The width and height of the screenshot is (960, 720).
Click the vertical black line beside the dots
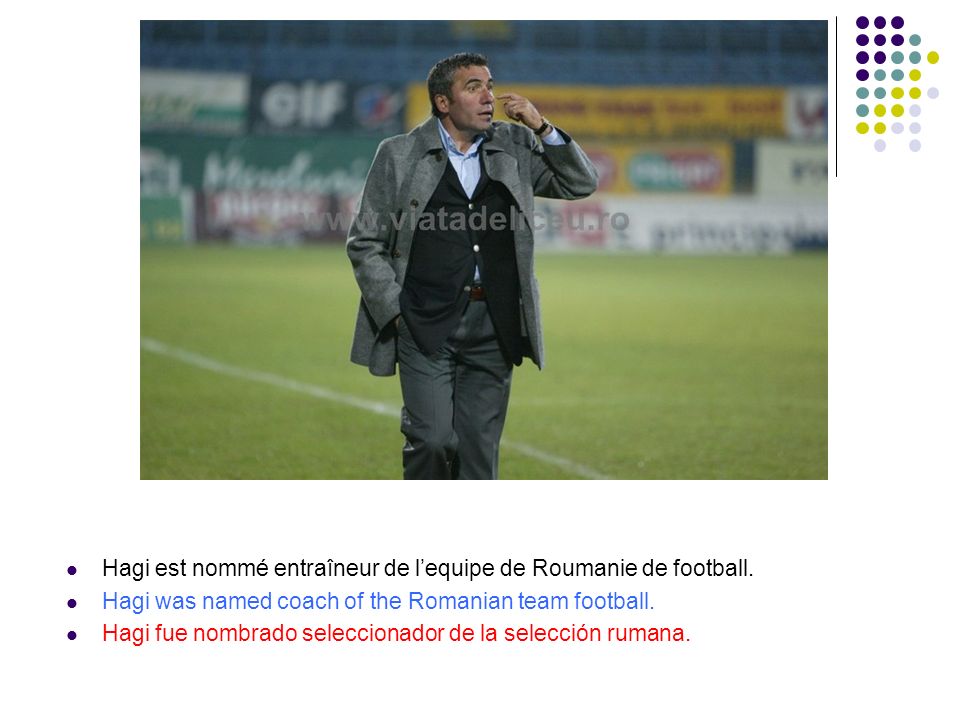[836, 97]
